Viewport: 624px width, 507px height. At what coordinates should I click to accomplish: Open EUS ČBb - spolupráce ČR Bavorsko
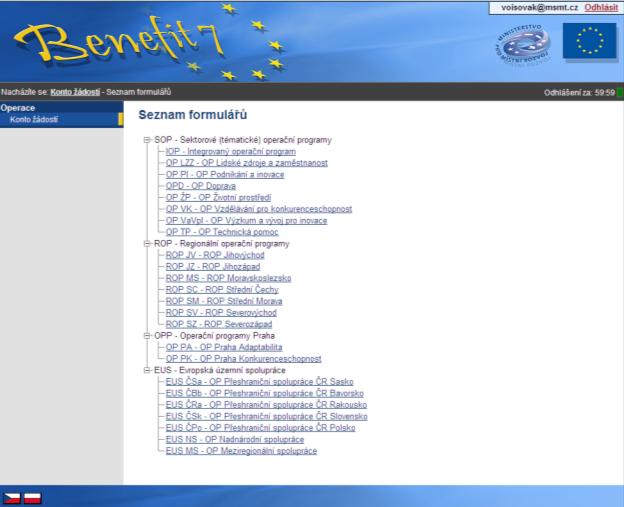(x=265, y=394)
